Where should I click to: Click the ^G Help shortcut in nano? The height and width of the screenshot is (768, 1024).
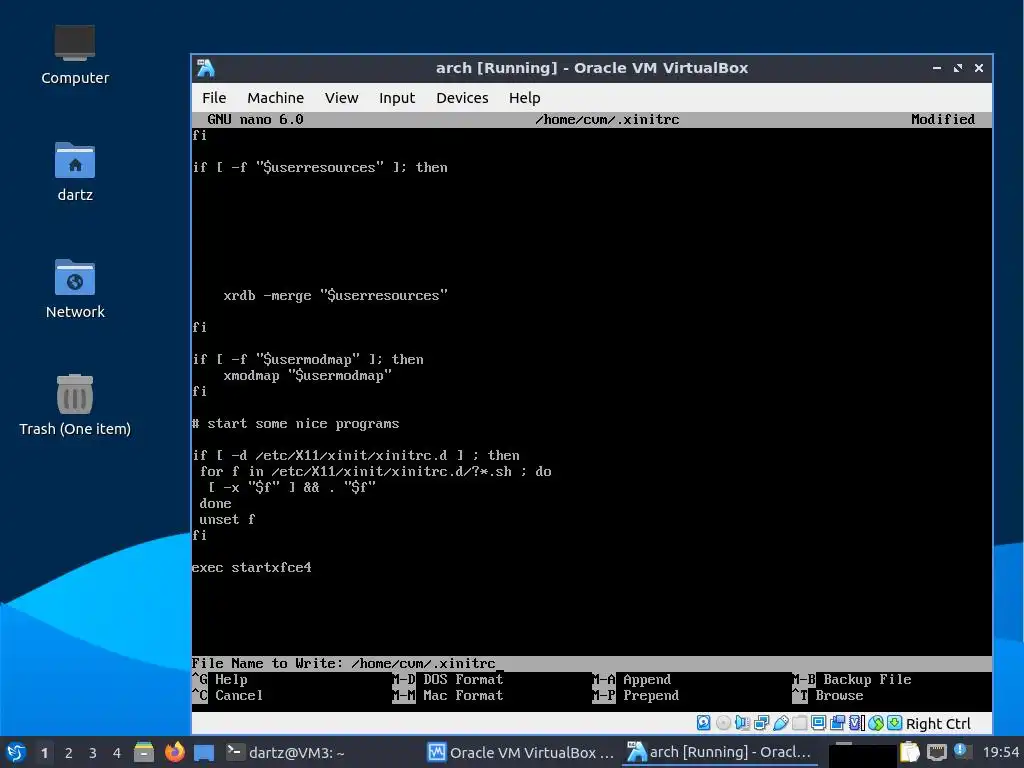click(x=220, y=679)
